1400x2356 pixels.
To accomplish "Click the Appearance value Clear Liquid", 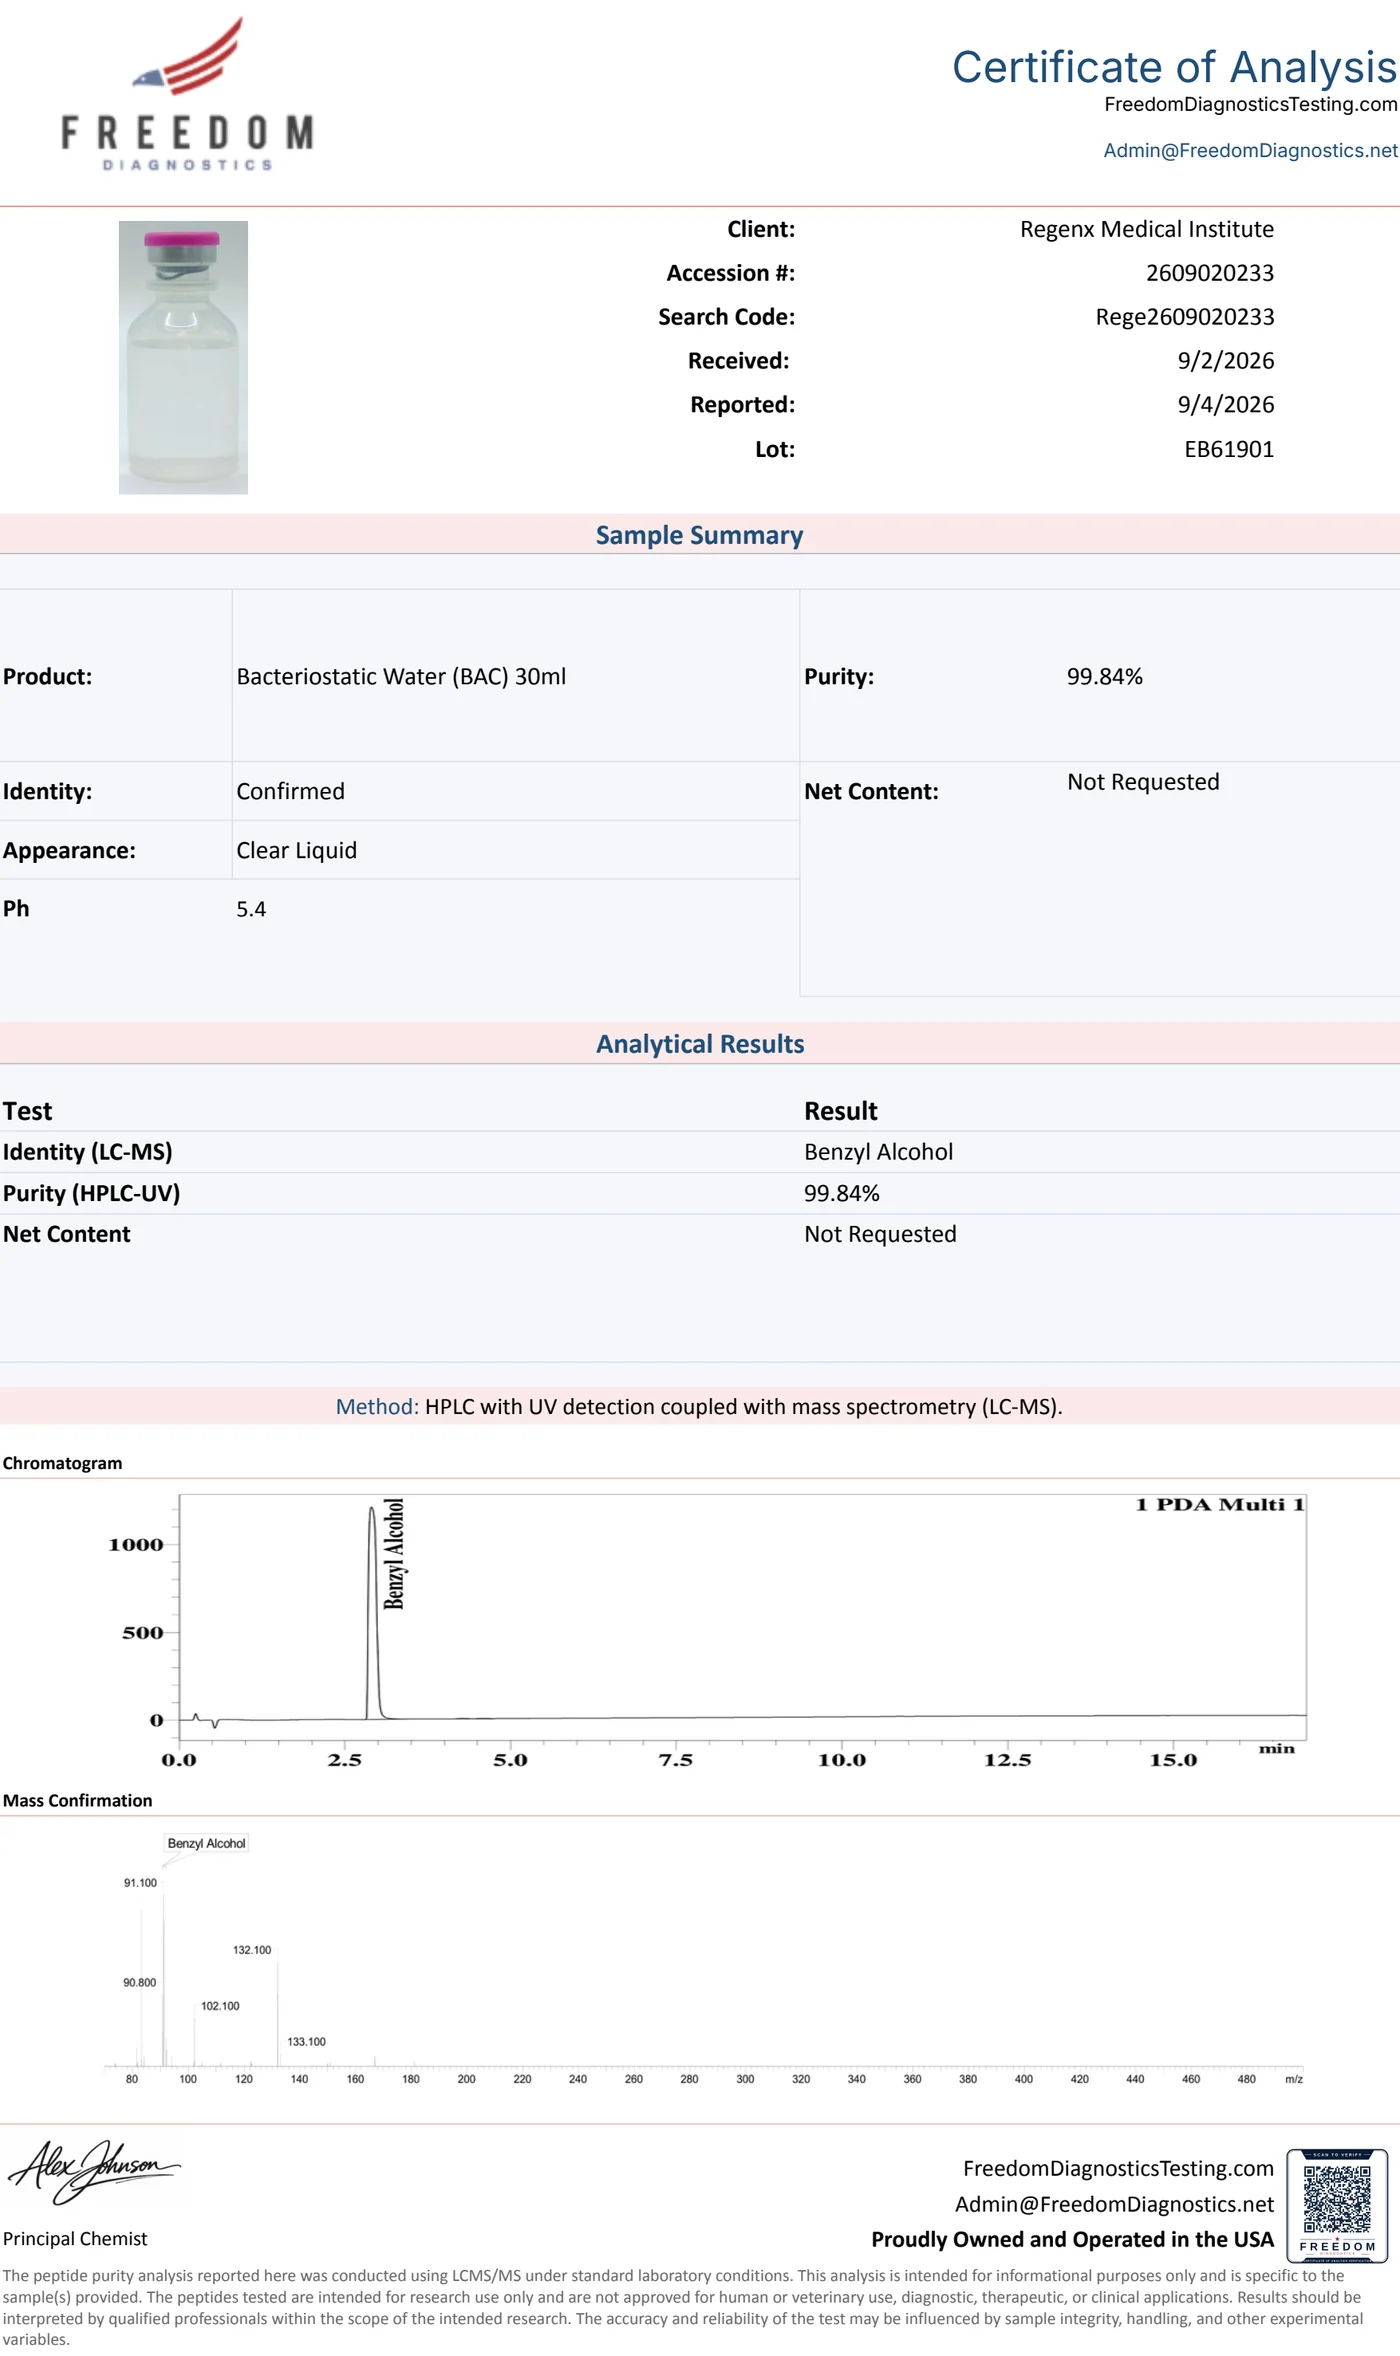I will pos(296,850).
